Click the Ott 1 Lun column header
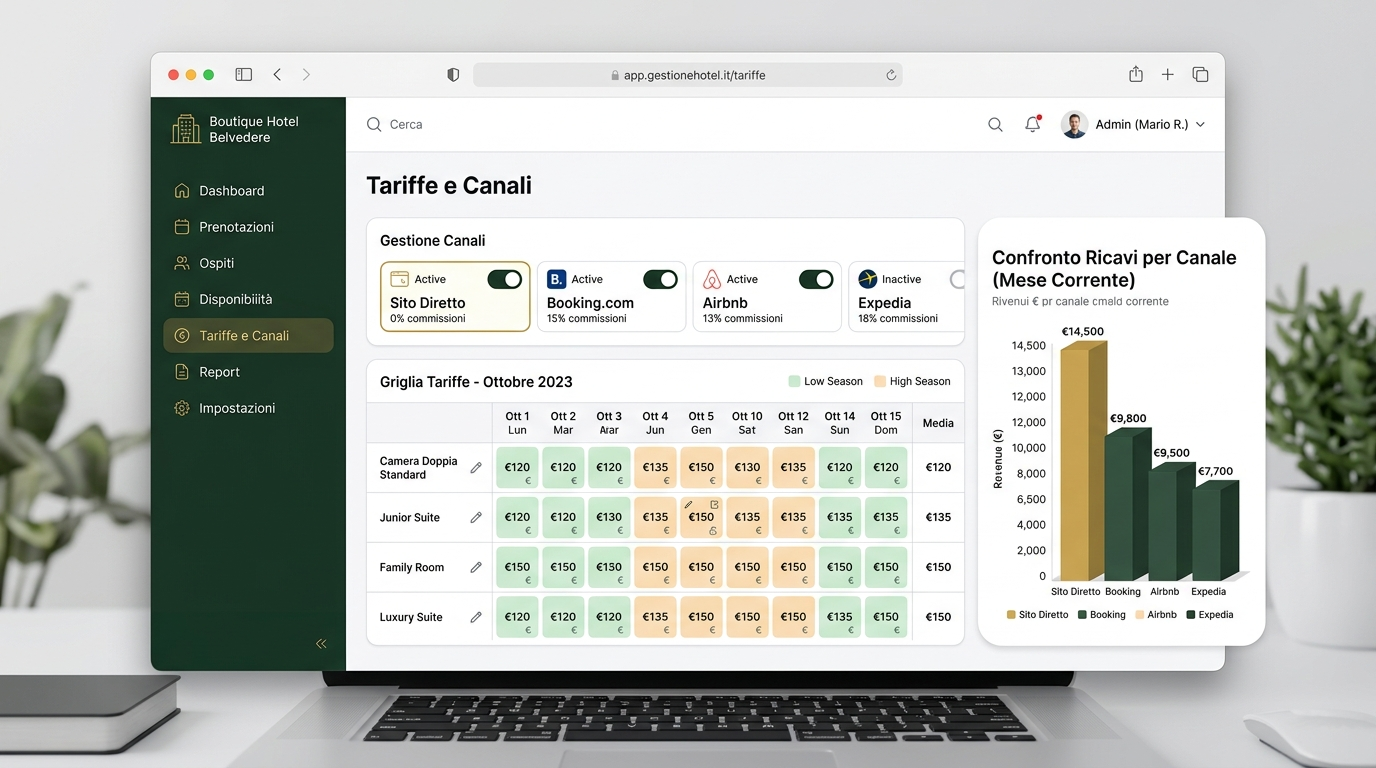1376x768 pixels. click(x=517, y=423)
